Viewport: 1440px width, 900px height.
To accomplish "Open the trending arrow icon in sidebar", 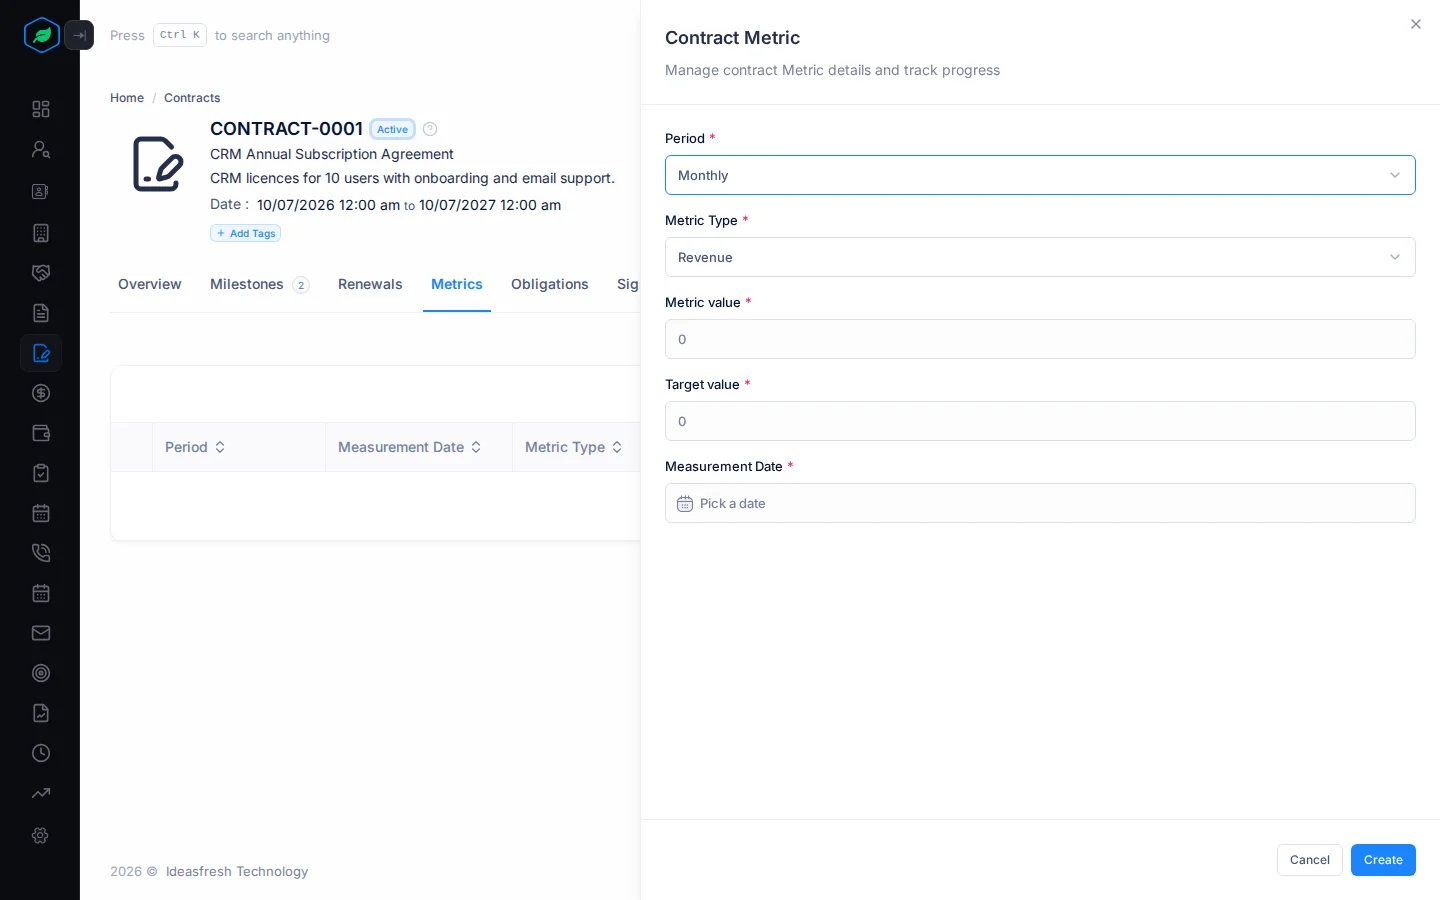I will (x=41, y=793).
